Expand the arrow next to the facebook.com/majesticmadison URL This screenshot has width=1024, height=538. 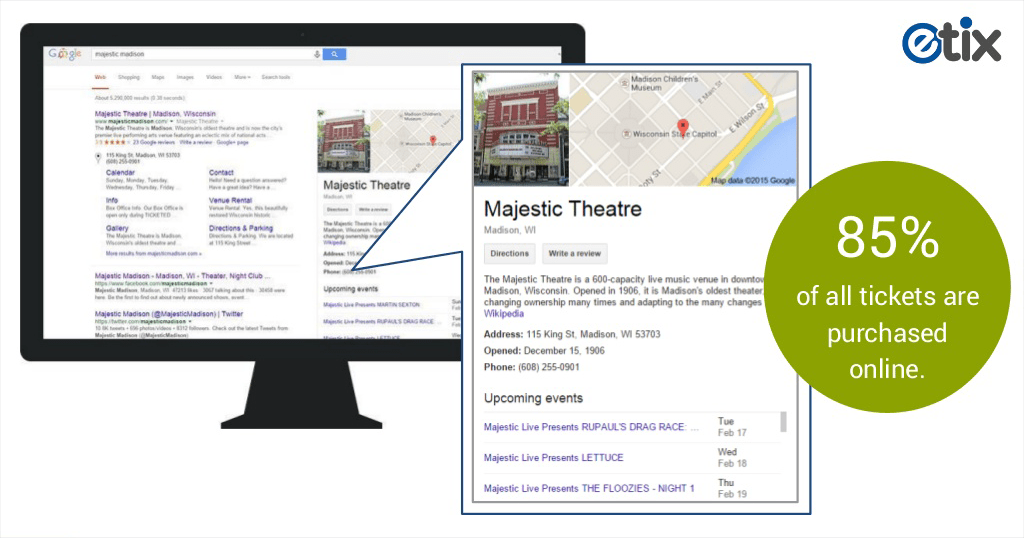pyautogui.click(x=212, y=284)
